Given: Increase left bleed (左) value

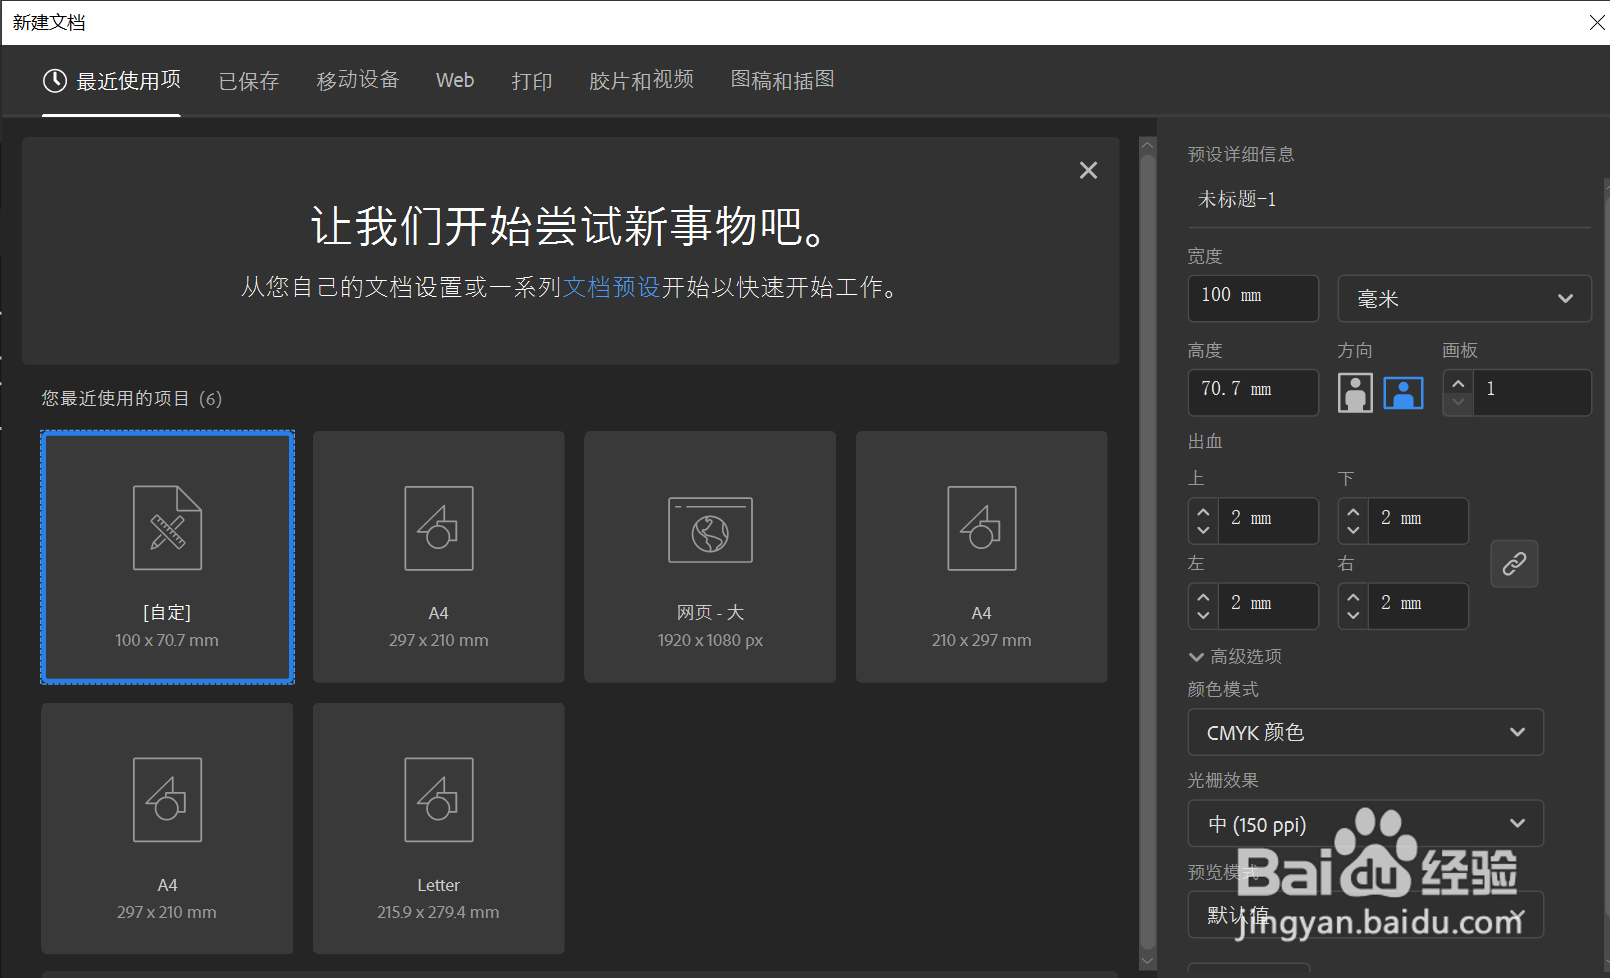Looking at the screenshot, I should tap(1203, 597).
